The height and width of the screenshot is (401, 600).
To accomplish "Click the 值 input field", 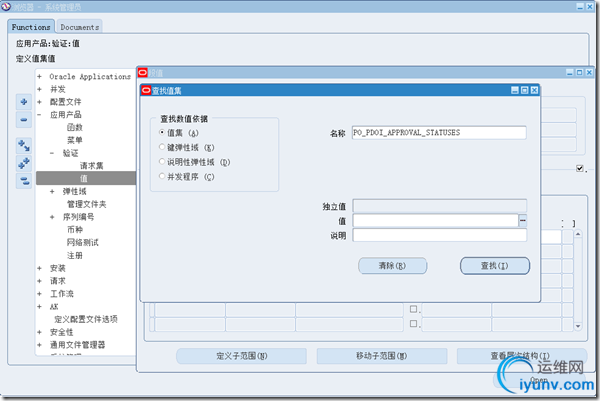I will 435,220.
